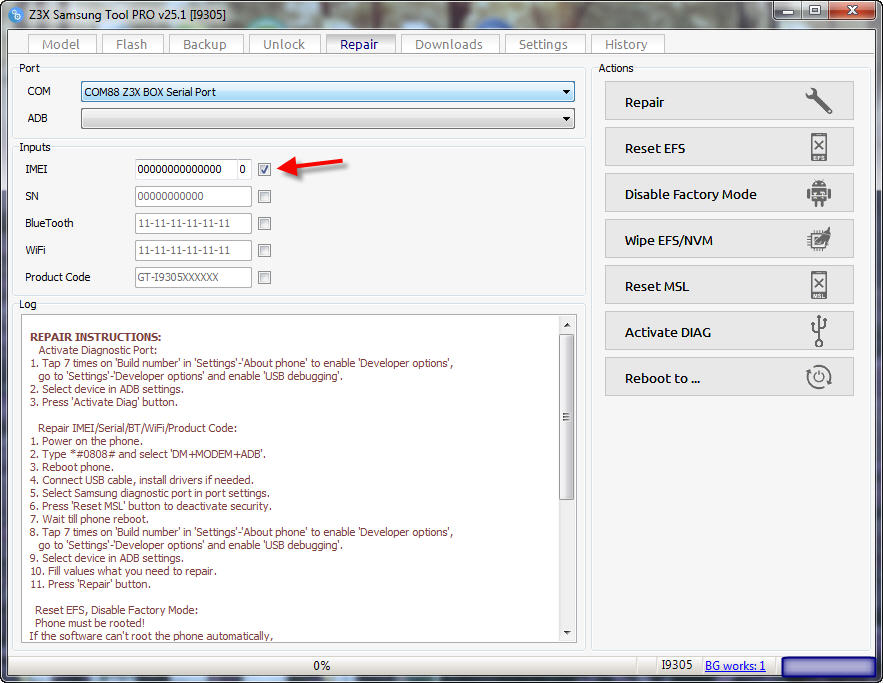
Task: Click the SN input field
Action: pyautogui.click(x=193, y=196)
